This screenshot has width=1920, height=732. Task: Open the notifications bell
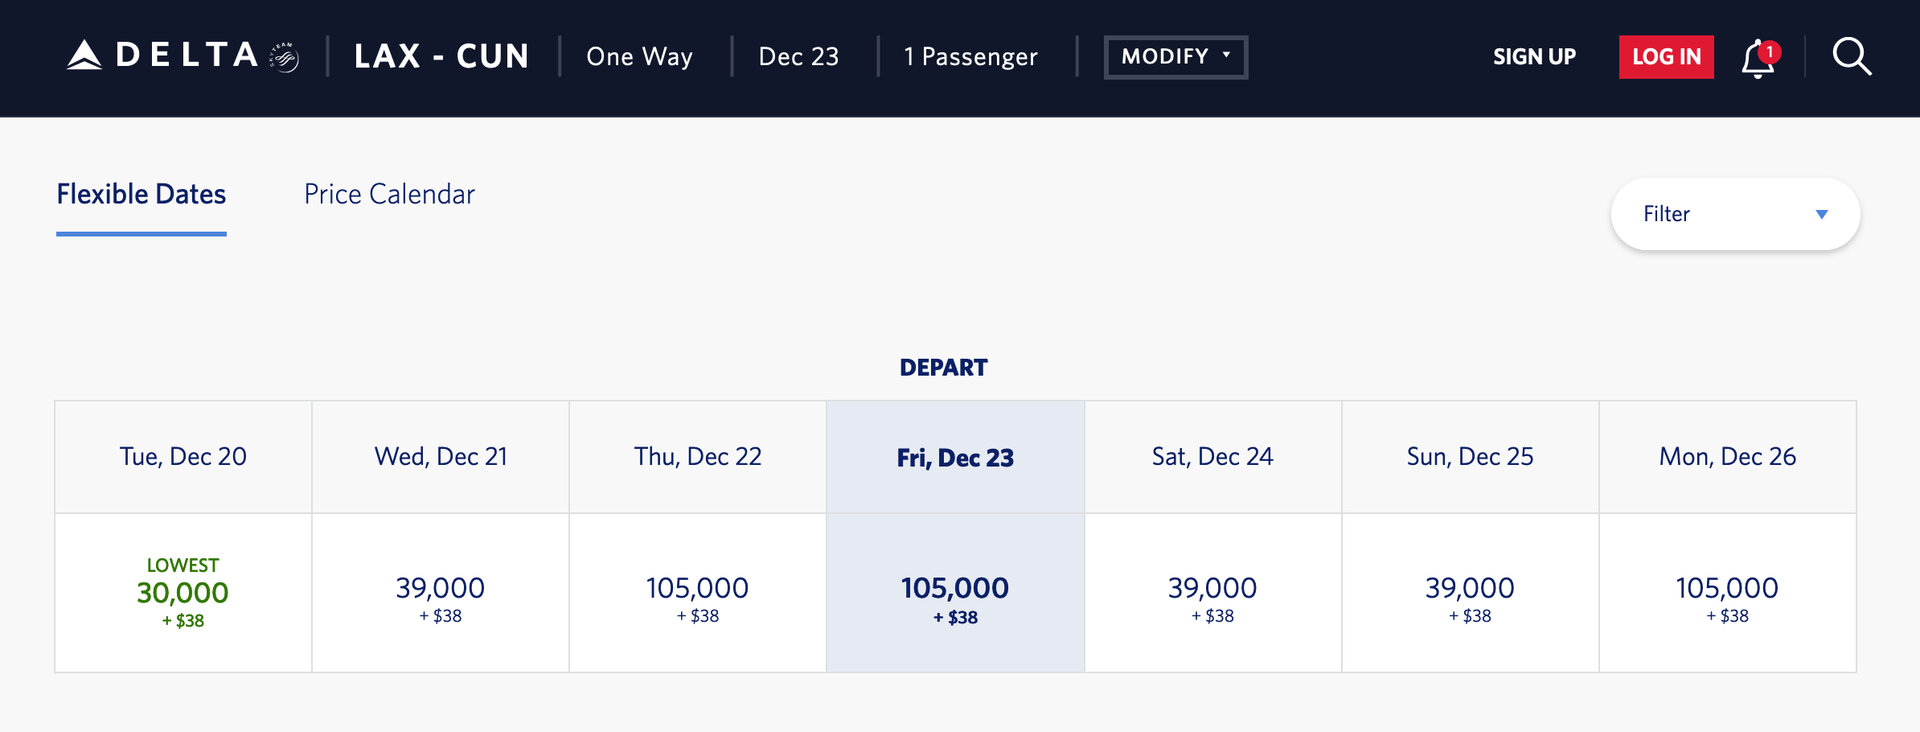[1756, 57]
